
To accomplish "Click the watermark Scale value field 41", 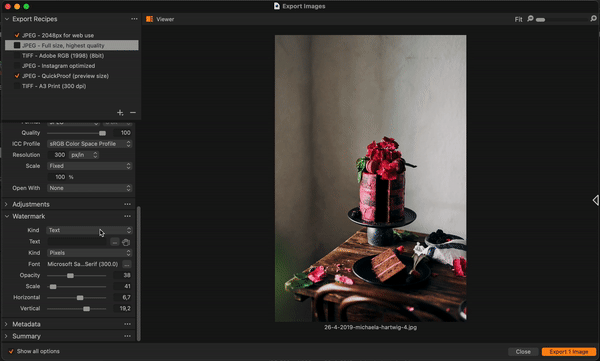I will (122, 286).
